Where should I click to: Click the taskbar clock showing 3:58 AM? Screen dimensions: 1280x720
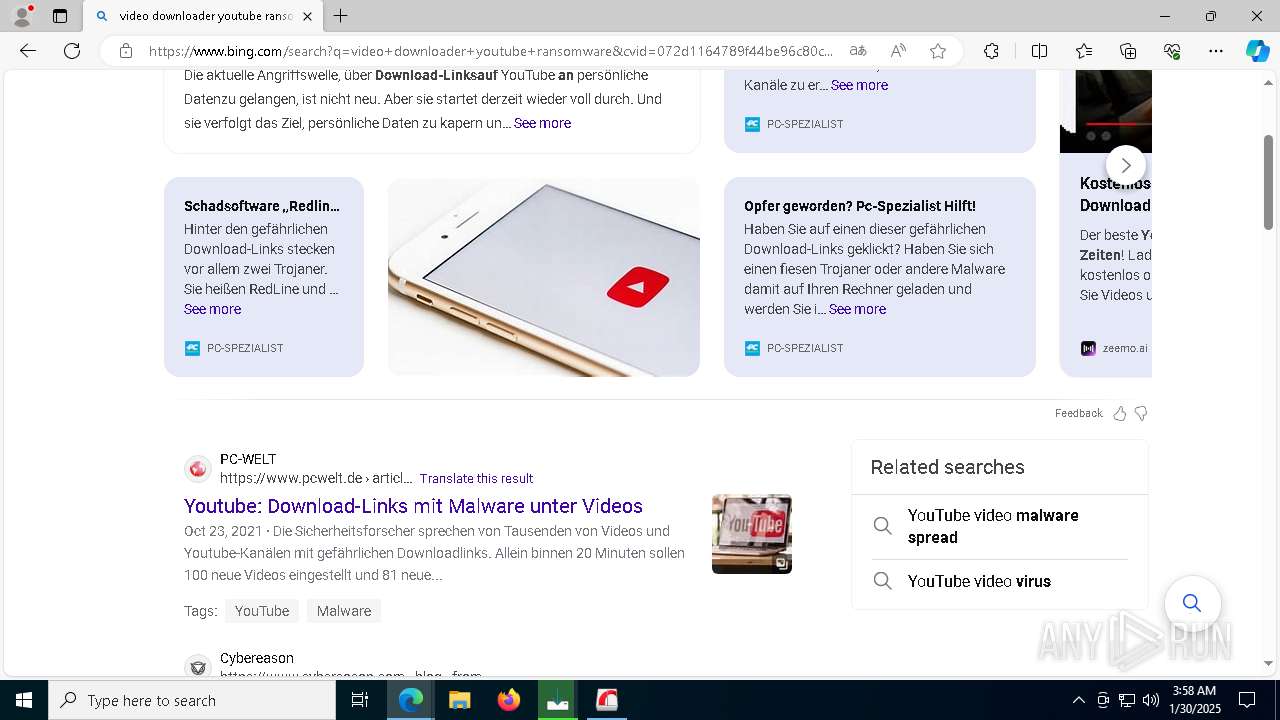coord(1194,700)
